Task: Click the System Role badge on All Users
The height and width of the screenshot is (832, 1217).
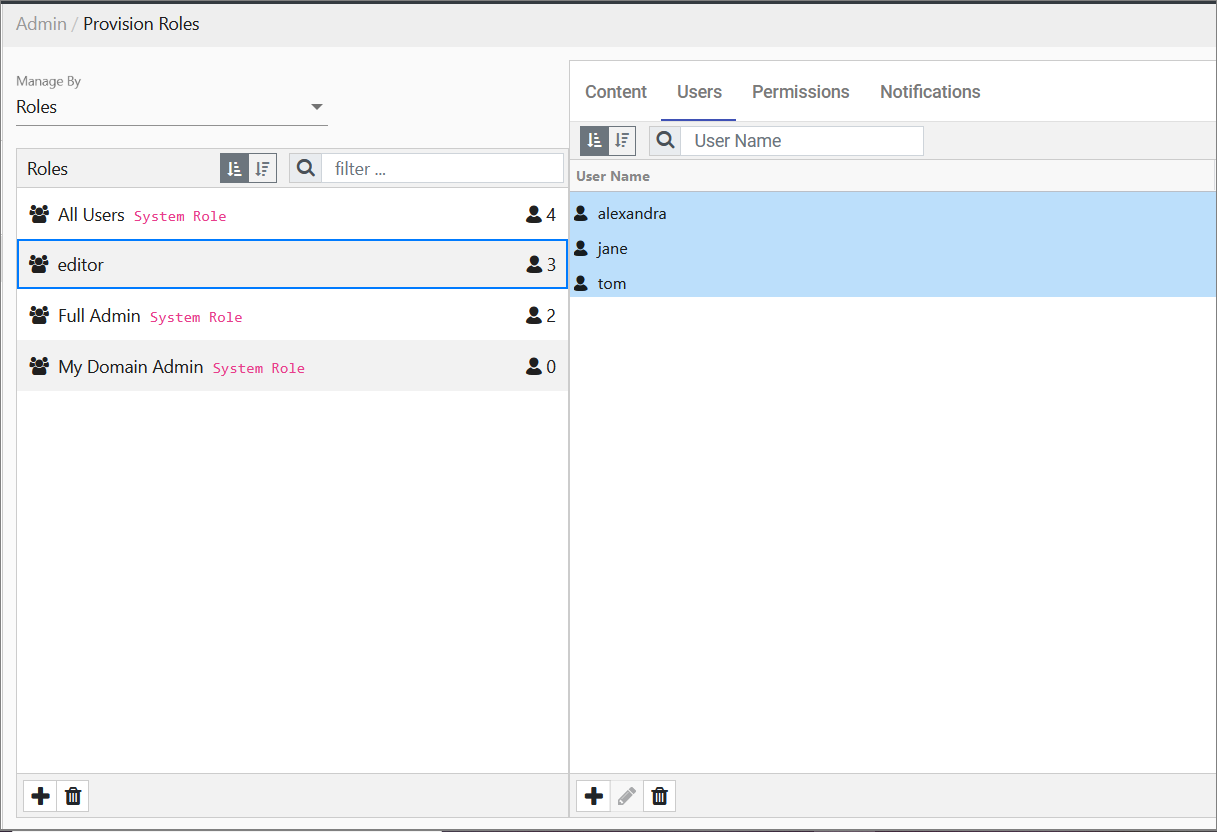Action: click(x=180, y=216)
